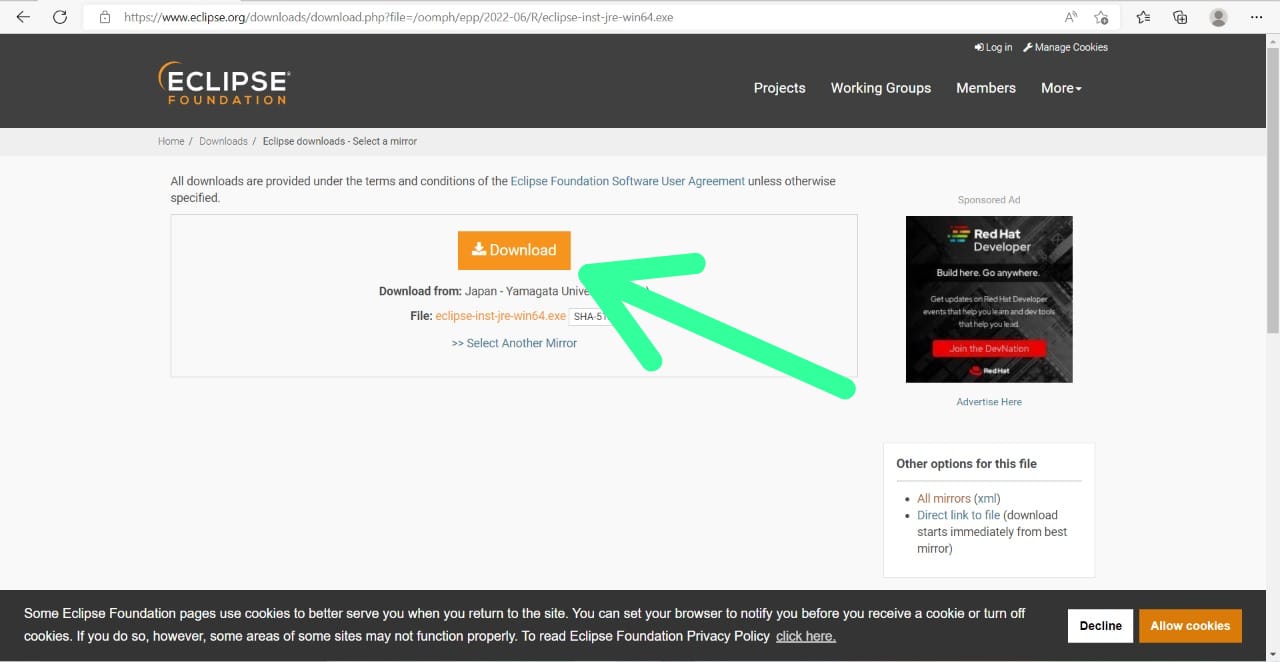Click the Sponsored Ad label
The width and height of the screenshot is (1280, 662).
point(989,200)
